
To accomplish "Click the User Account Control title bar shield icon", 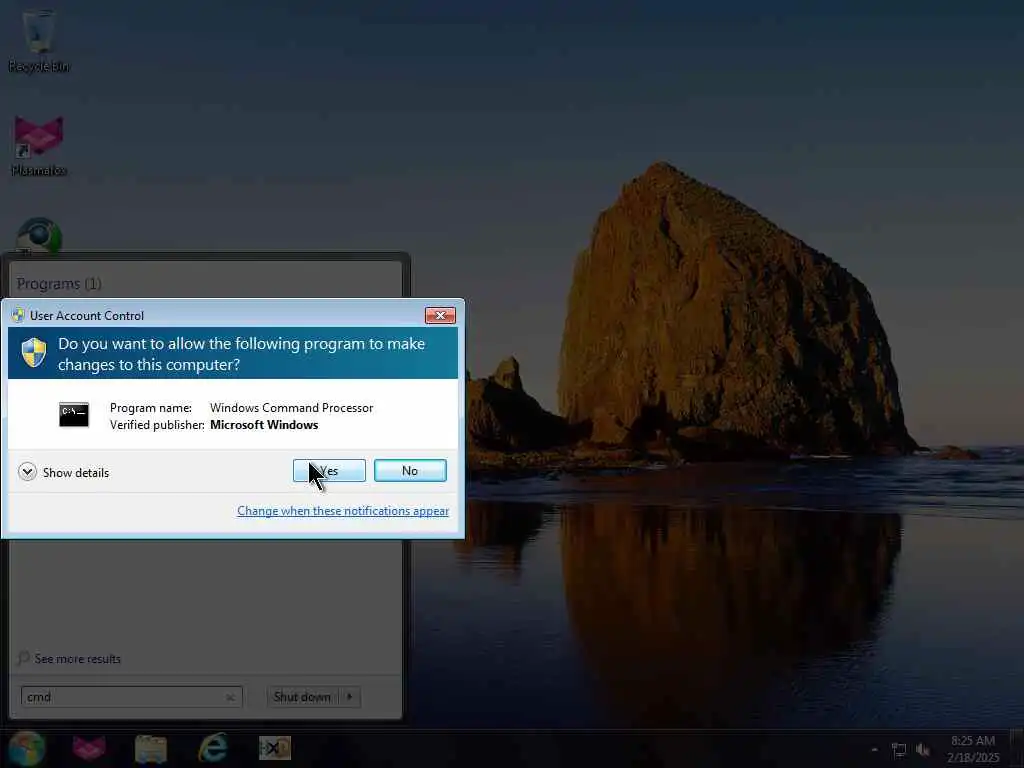I will 18,315.
